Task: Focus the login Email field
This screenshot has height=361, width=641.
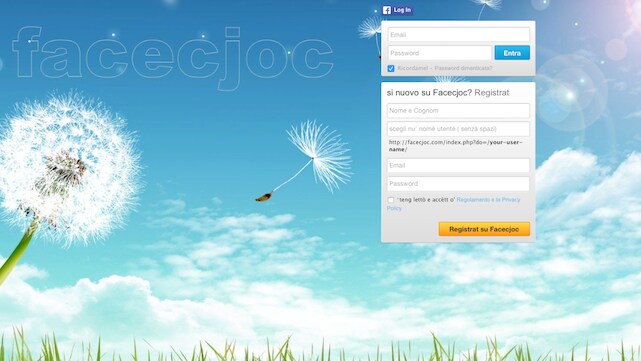Action: click(x=459, y=35)
